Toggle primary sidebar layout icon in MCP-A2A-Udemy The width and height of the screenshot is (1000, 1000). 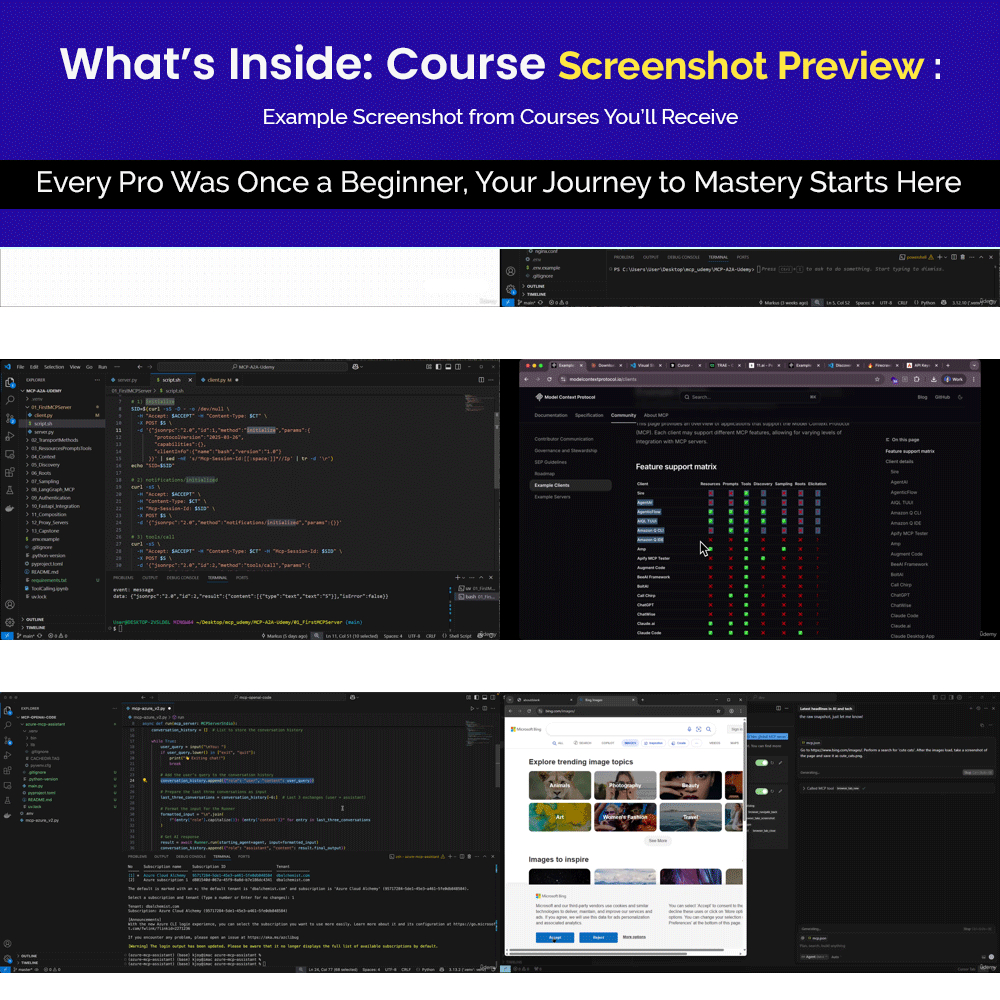438,367
